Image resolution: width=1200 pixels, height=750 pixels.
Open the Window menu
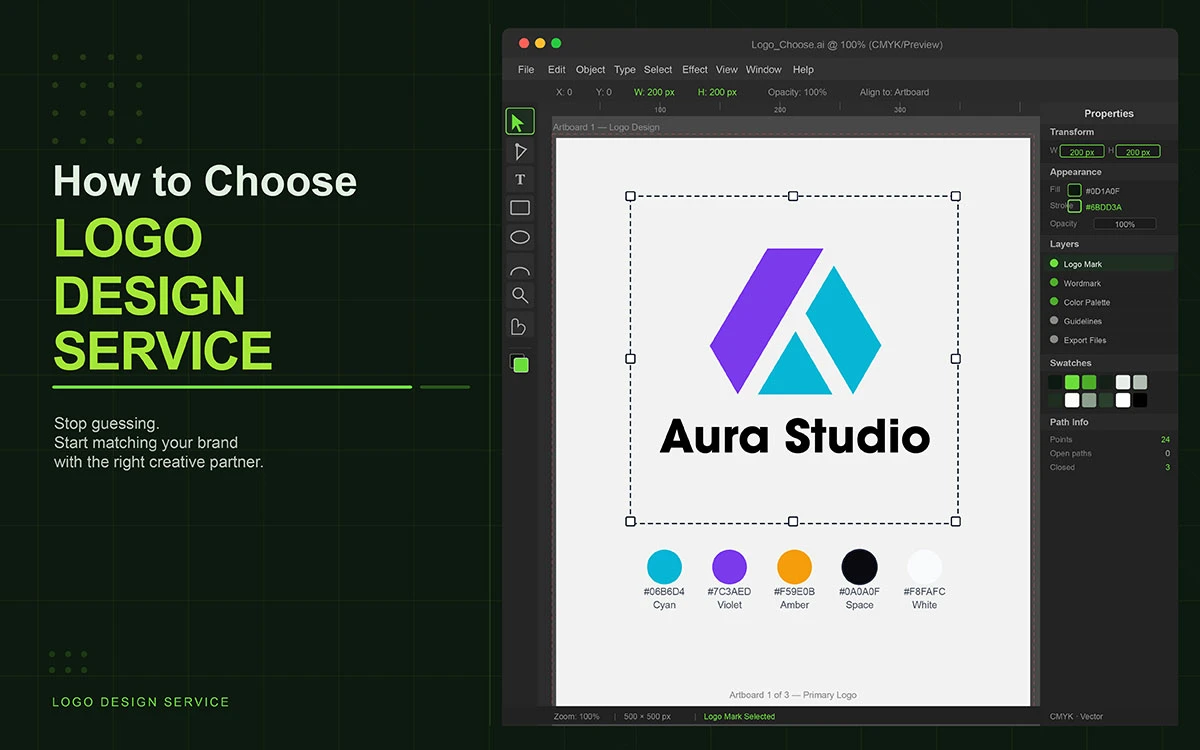point(764,70)
